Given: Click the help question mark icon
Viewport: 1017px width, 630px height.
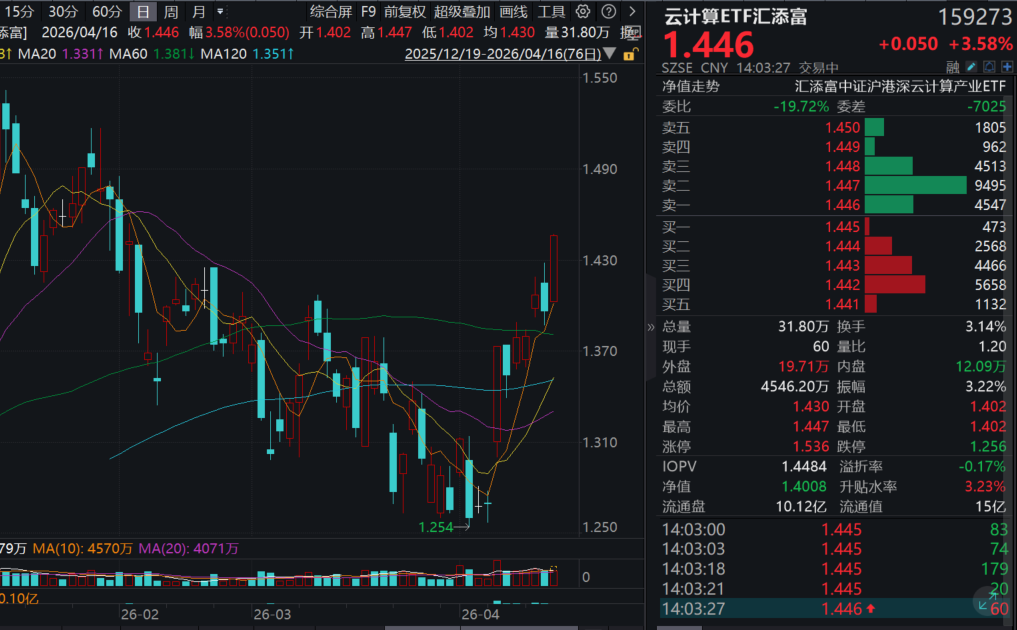Looking at the screenshot, I should point(609,12).
